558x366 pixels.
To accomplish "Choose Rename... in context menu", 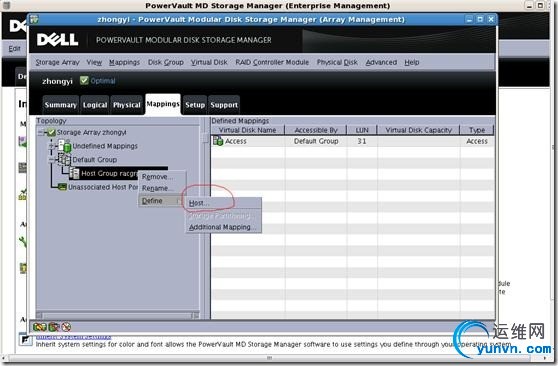I will pos(162,188).
